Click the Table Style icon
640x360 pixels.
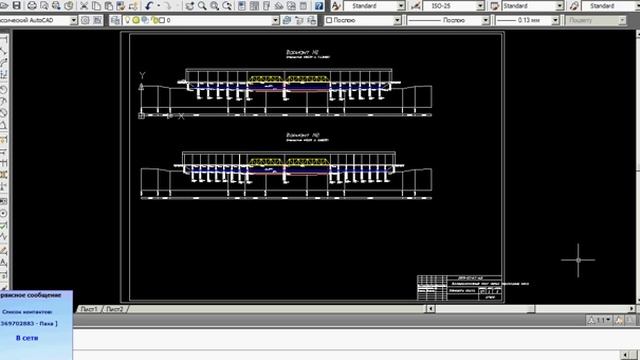click(494, 6)
